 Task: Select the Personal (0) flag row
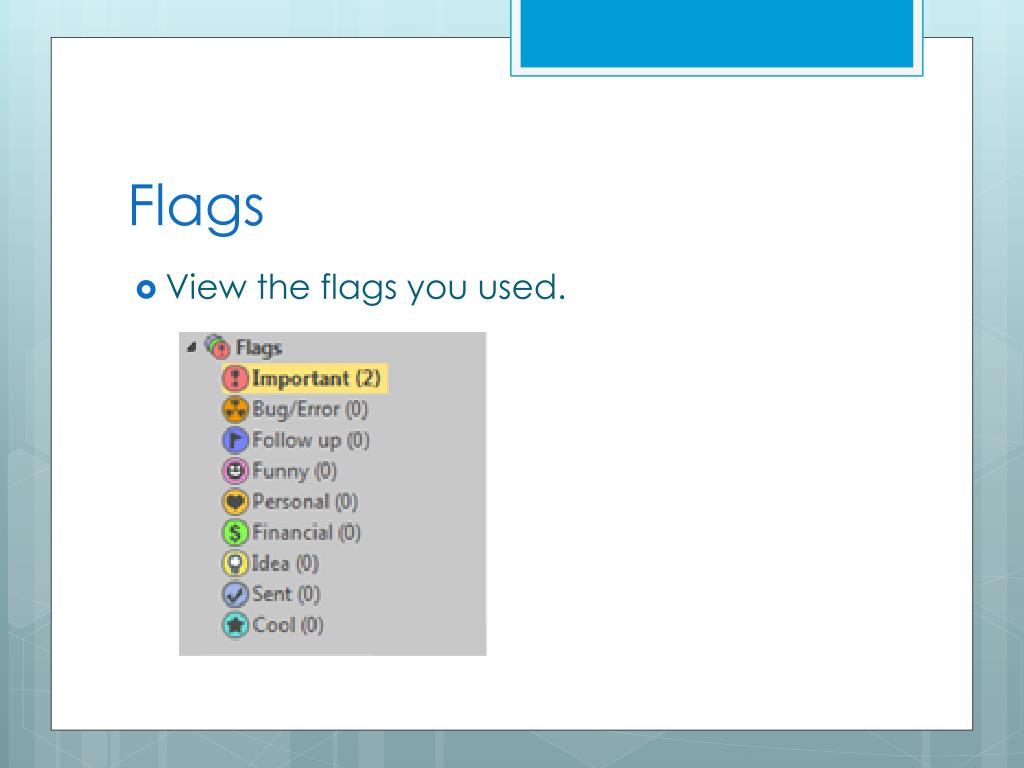(290, 502)
